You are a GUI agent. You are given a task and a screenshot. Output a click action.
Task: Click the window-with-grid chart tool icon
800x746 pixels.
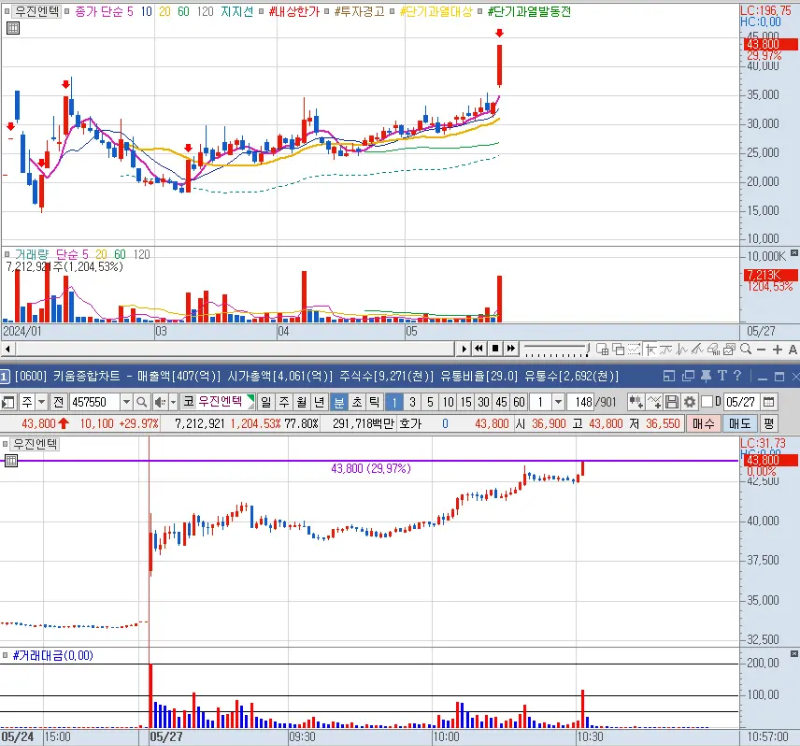[x=602, y=349]
